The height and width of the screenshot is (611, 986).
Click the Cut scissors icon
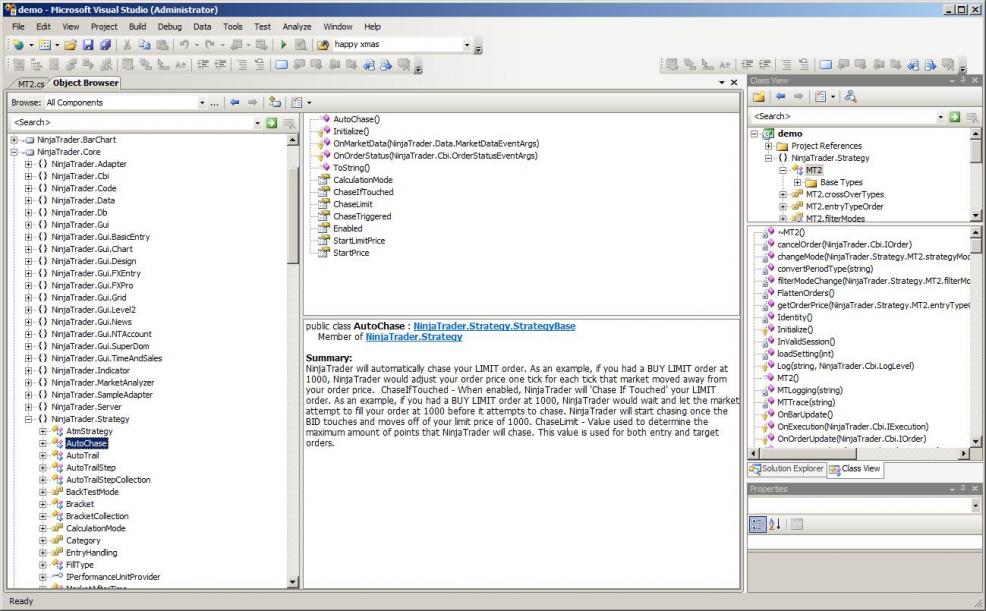coord(127,45)
